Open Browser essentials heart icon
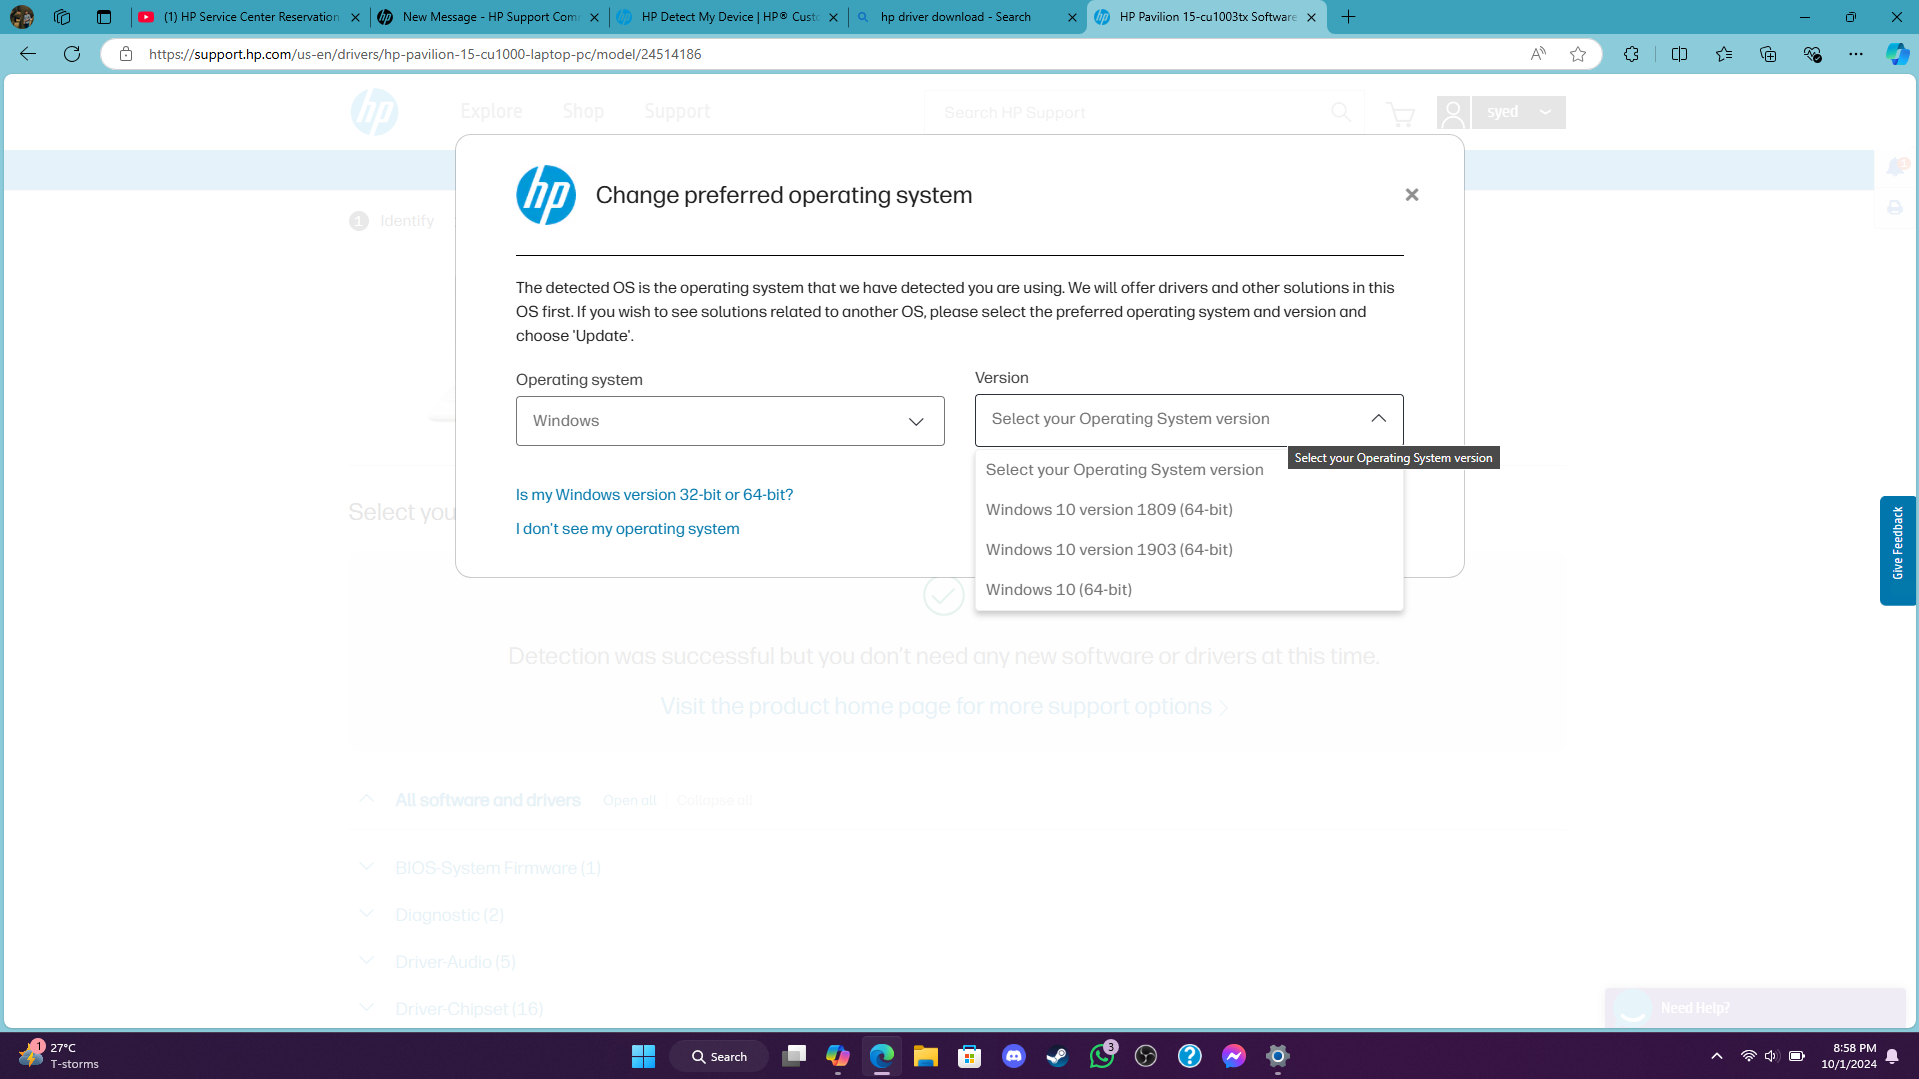Viewport: 1919px width, 1079px height. click(x=1812, y=54)
